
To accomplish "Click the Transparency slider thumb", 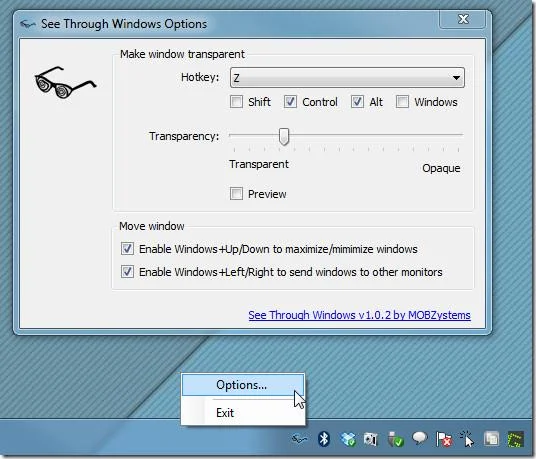I will 283,137.
